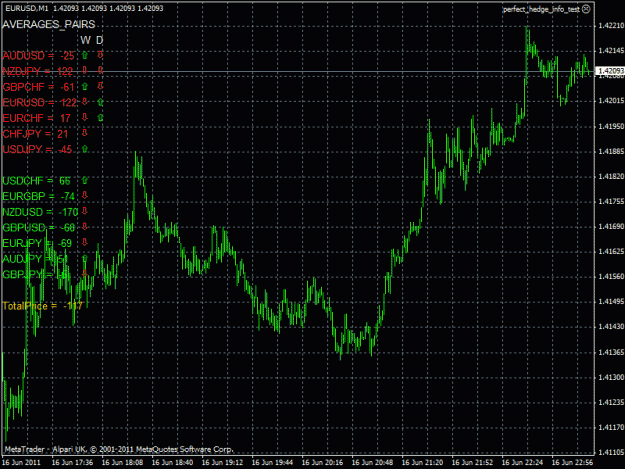
Task: Click the 16 Jun 22:56 time label
Action: (x=572, y=462)
